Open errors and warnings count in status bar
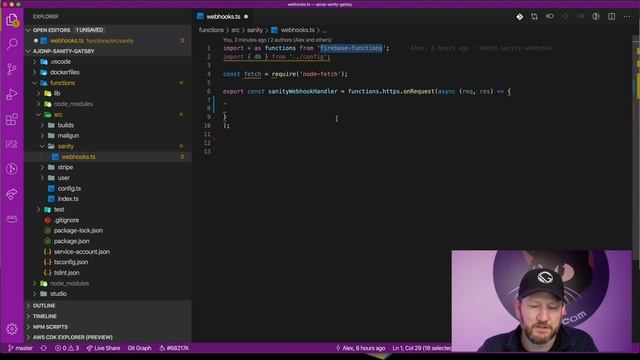Viewport: 640px width, 360px height. pyautogui.click(x=67, y=348)
